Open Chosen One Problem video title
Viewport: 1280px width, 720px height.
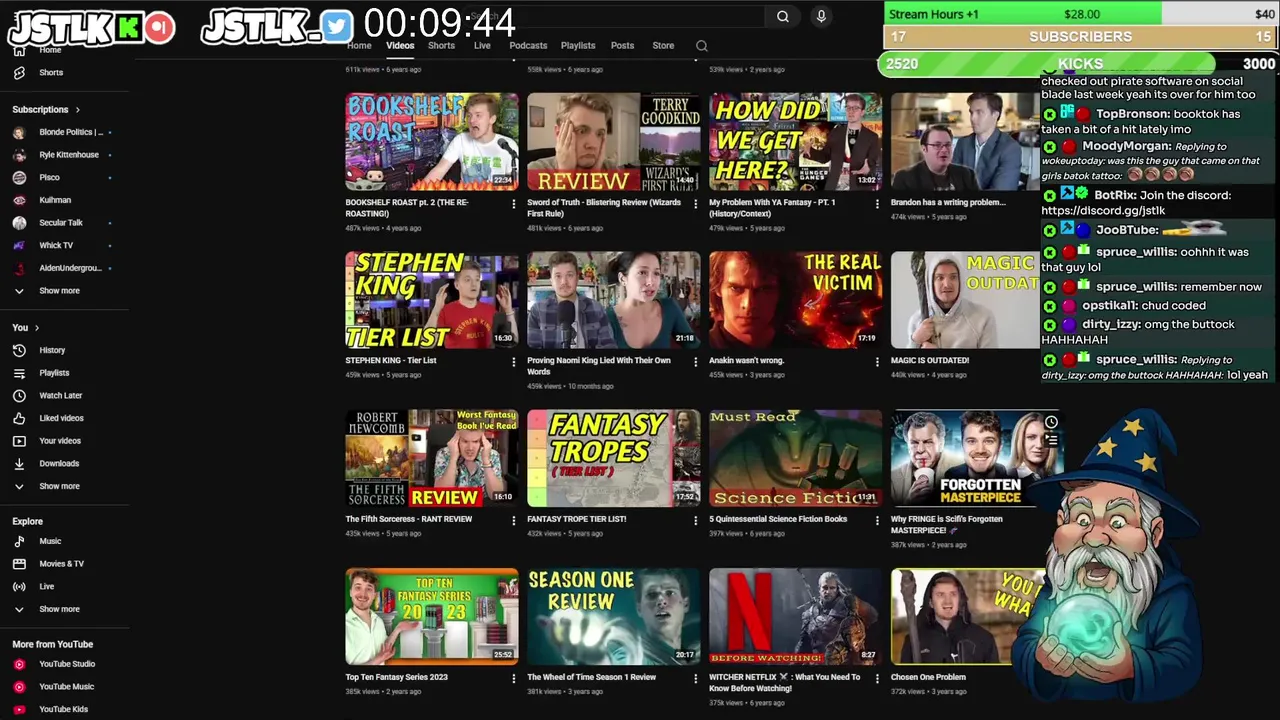pos(928,677)
